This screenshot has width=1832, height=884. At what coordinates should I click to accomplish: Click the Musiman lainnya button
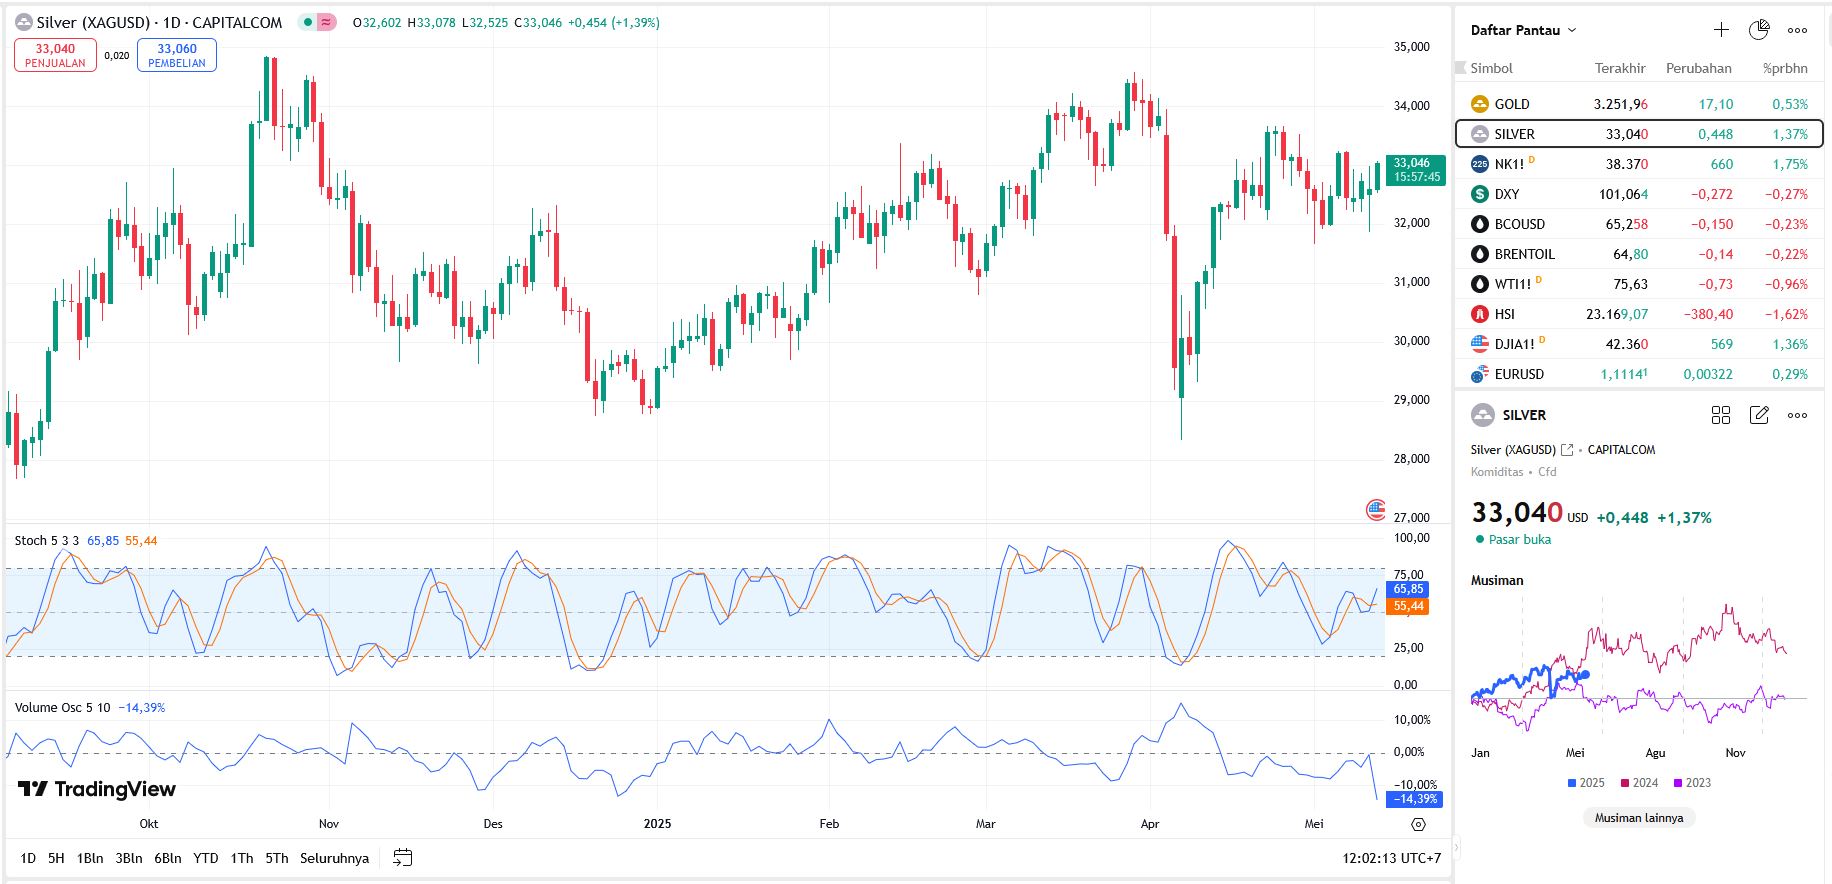[x=1638, y=818]
